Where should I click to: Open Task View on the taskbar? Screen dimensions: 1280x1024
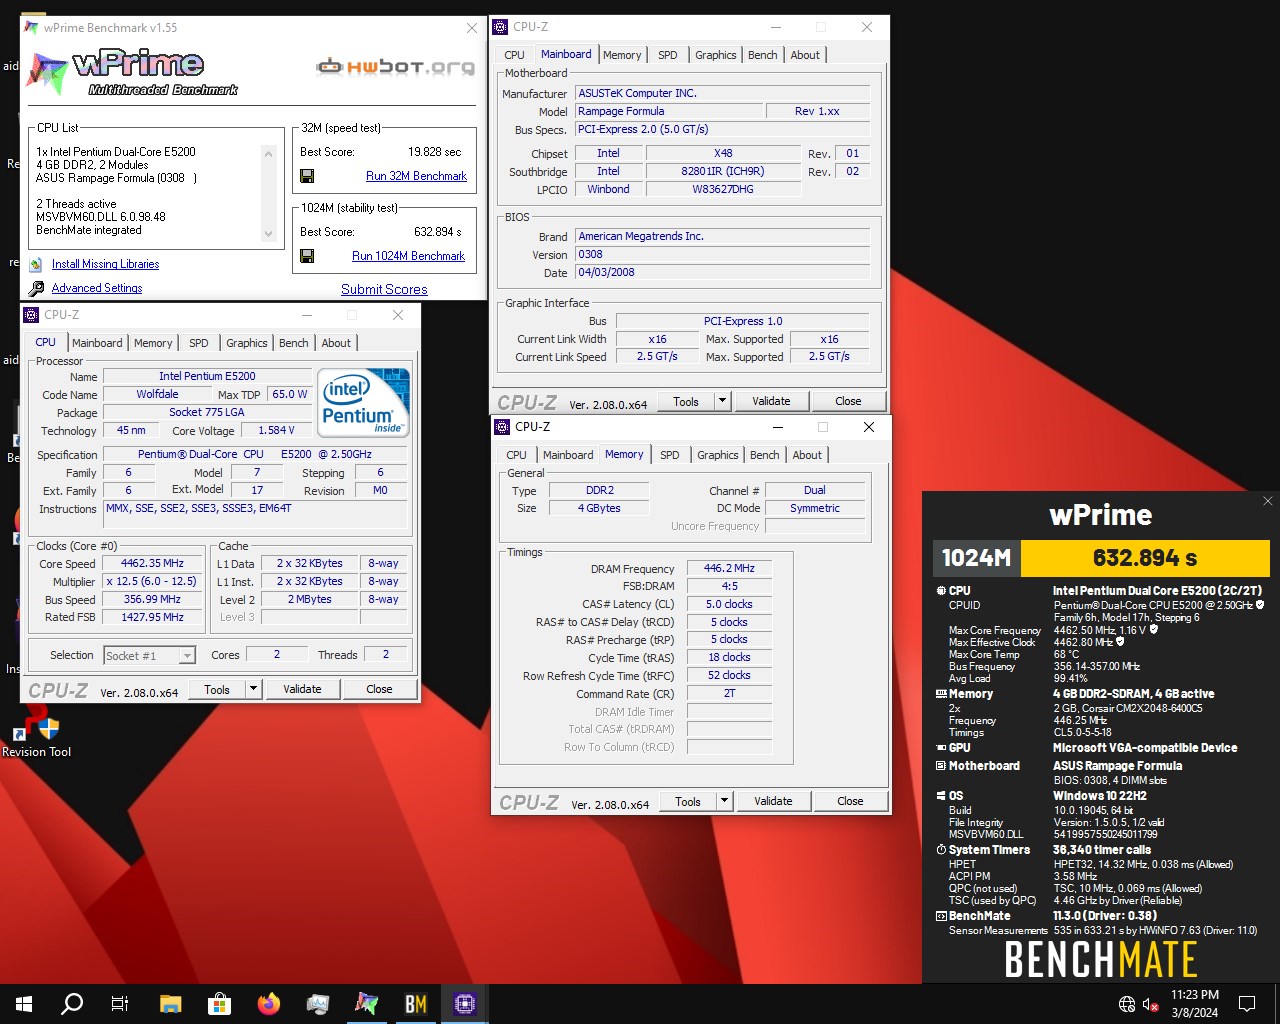coord(120,1004)
